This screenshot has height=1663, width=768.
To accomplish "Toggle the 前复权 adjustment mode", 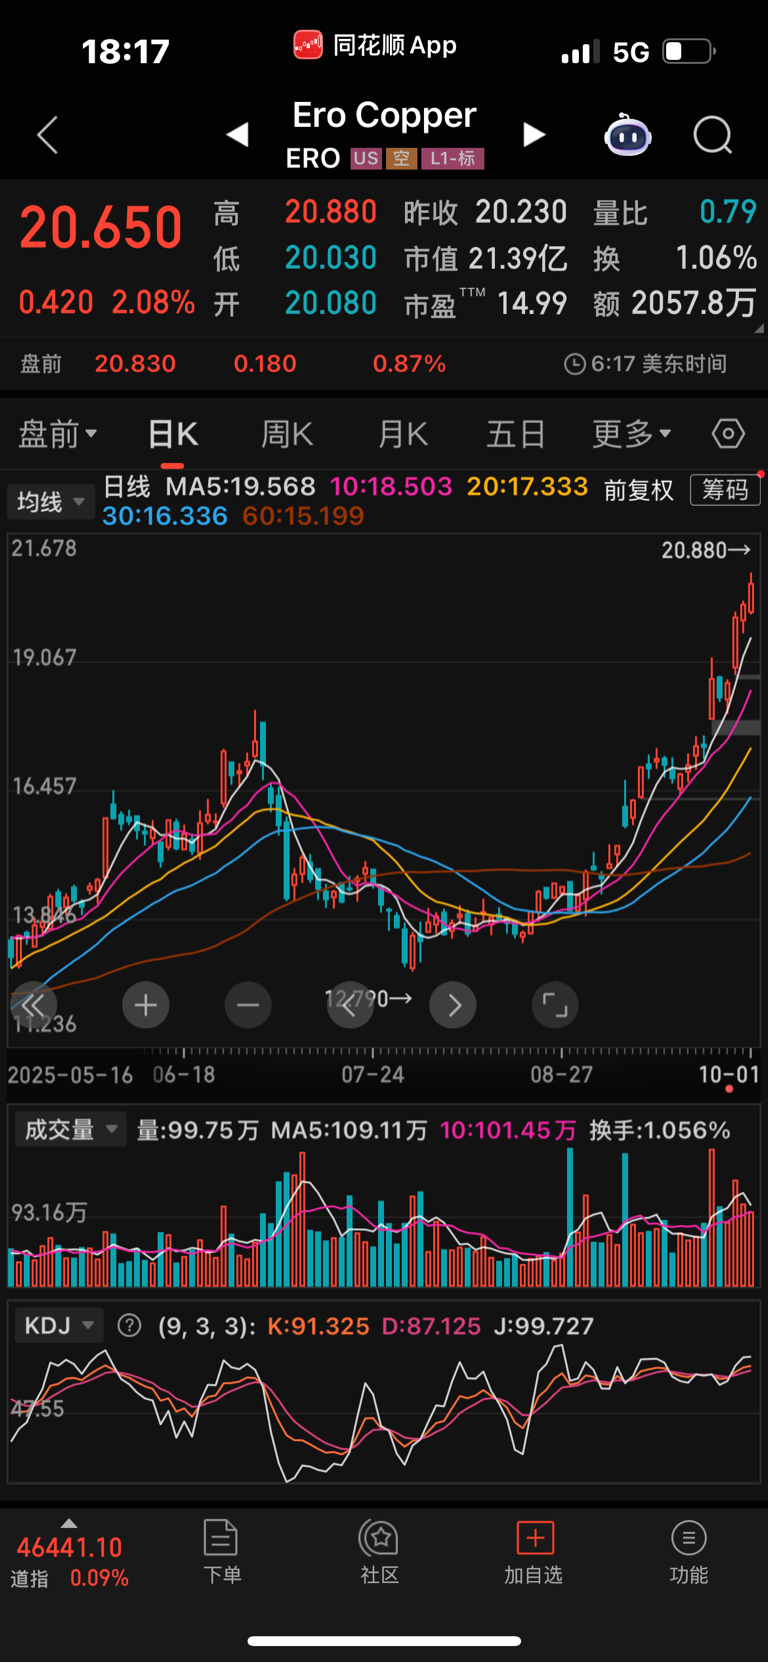I will coord(639,489).
